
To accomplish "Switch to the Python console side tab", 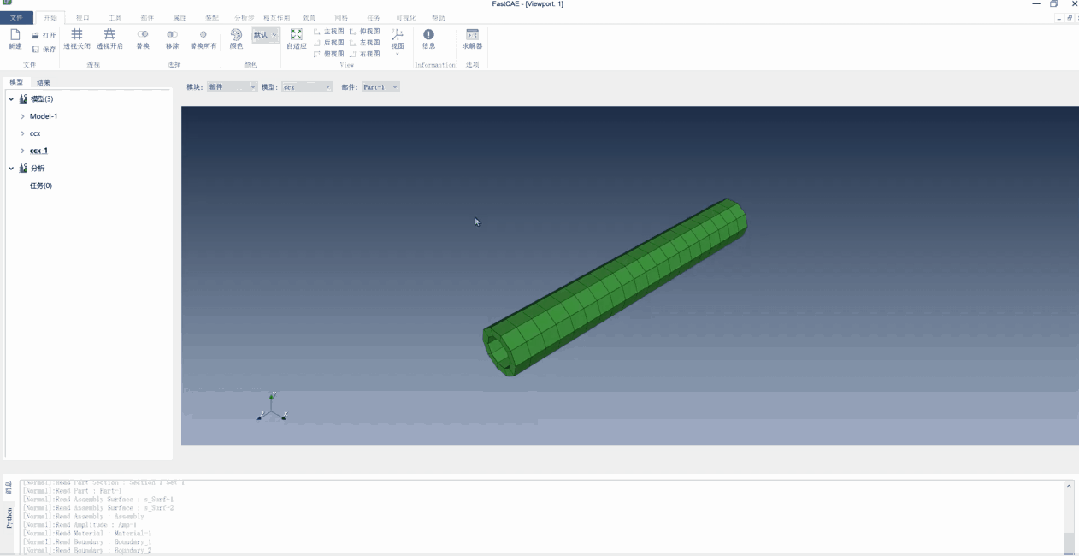I will (x=10, y=517).
